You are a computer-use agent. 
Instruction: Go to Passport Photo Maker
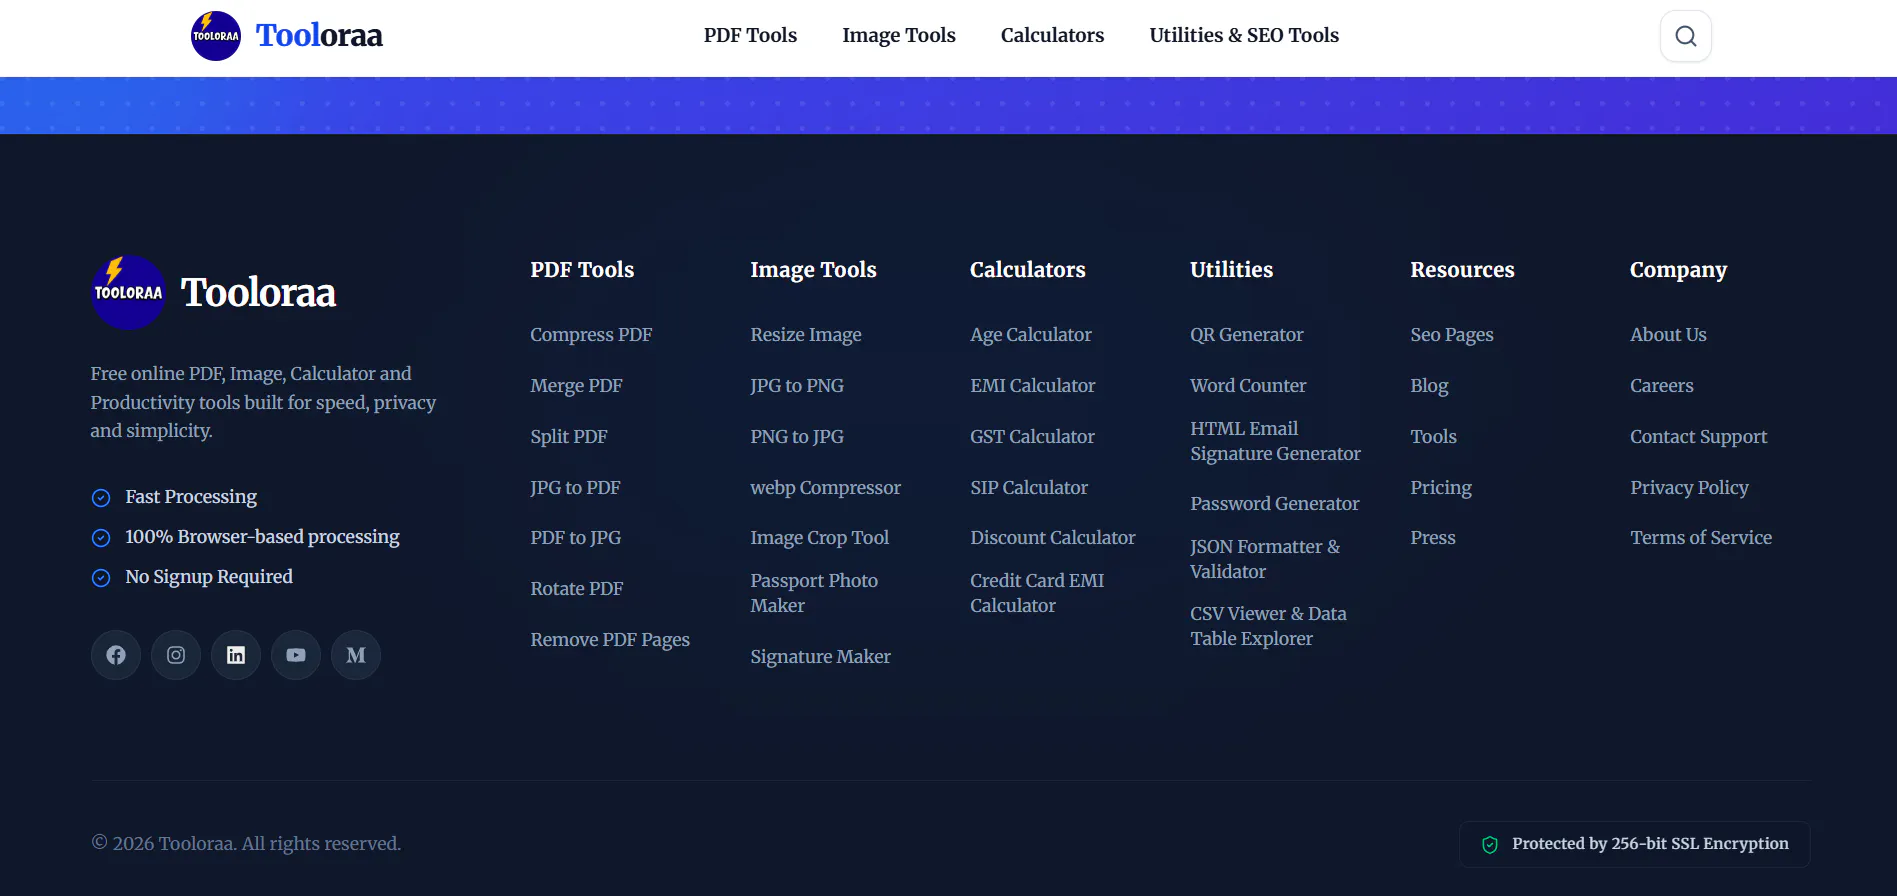click(x=814, y=593)
